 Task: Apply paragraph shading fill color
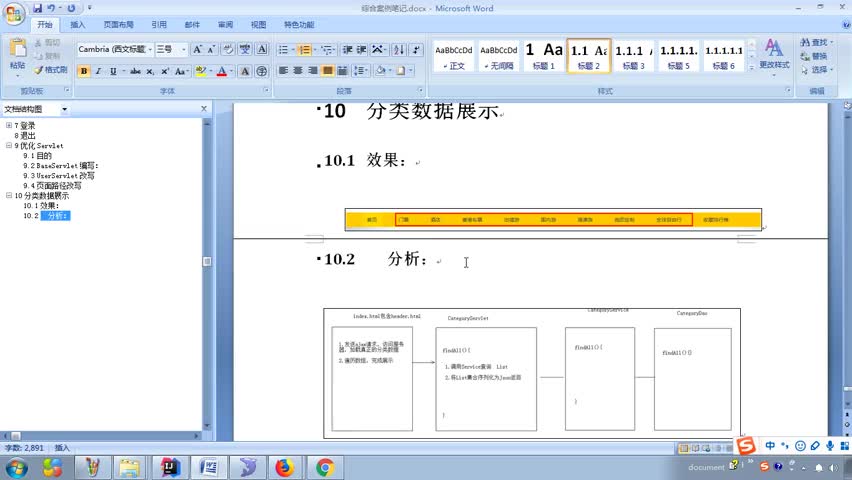(380, 71)
